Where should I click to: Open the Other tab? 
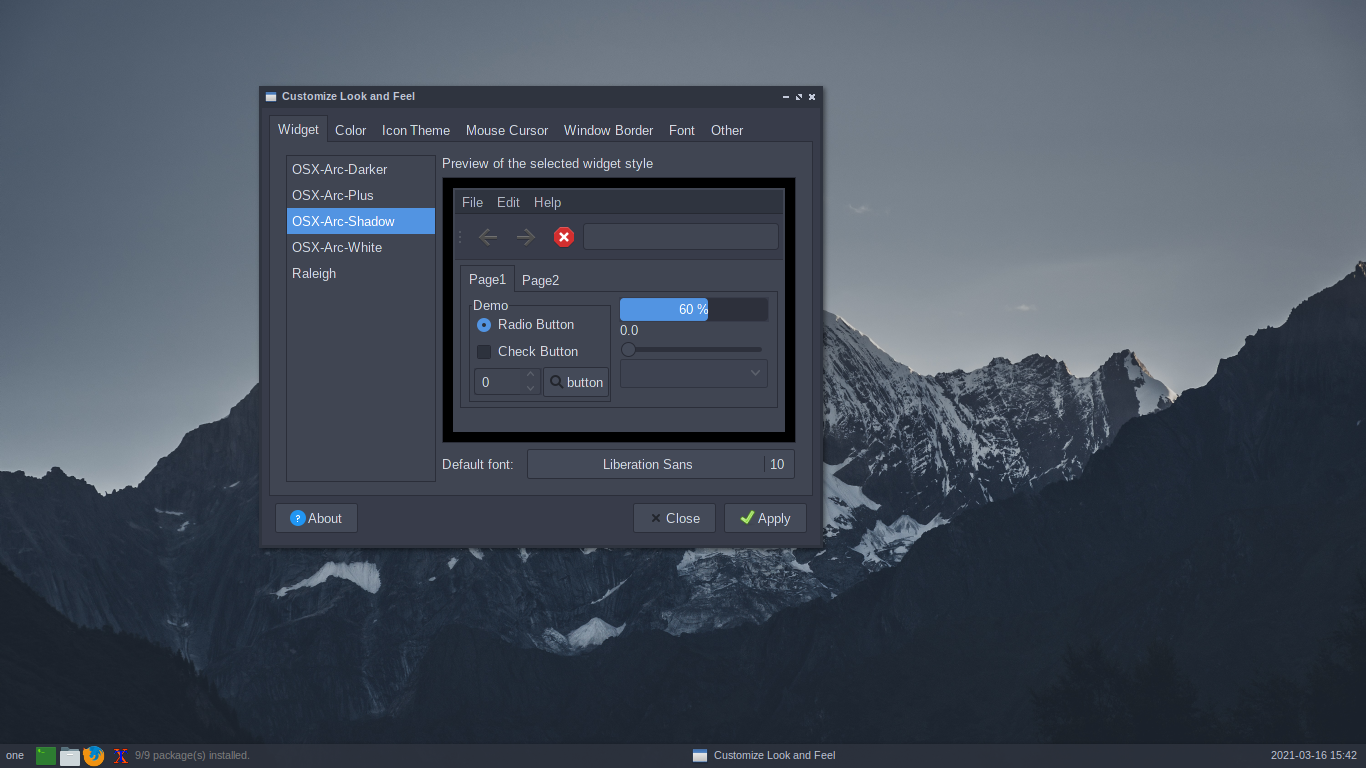coord(727,130)
